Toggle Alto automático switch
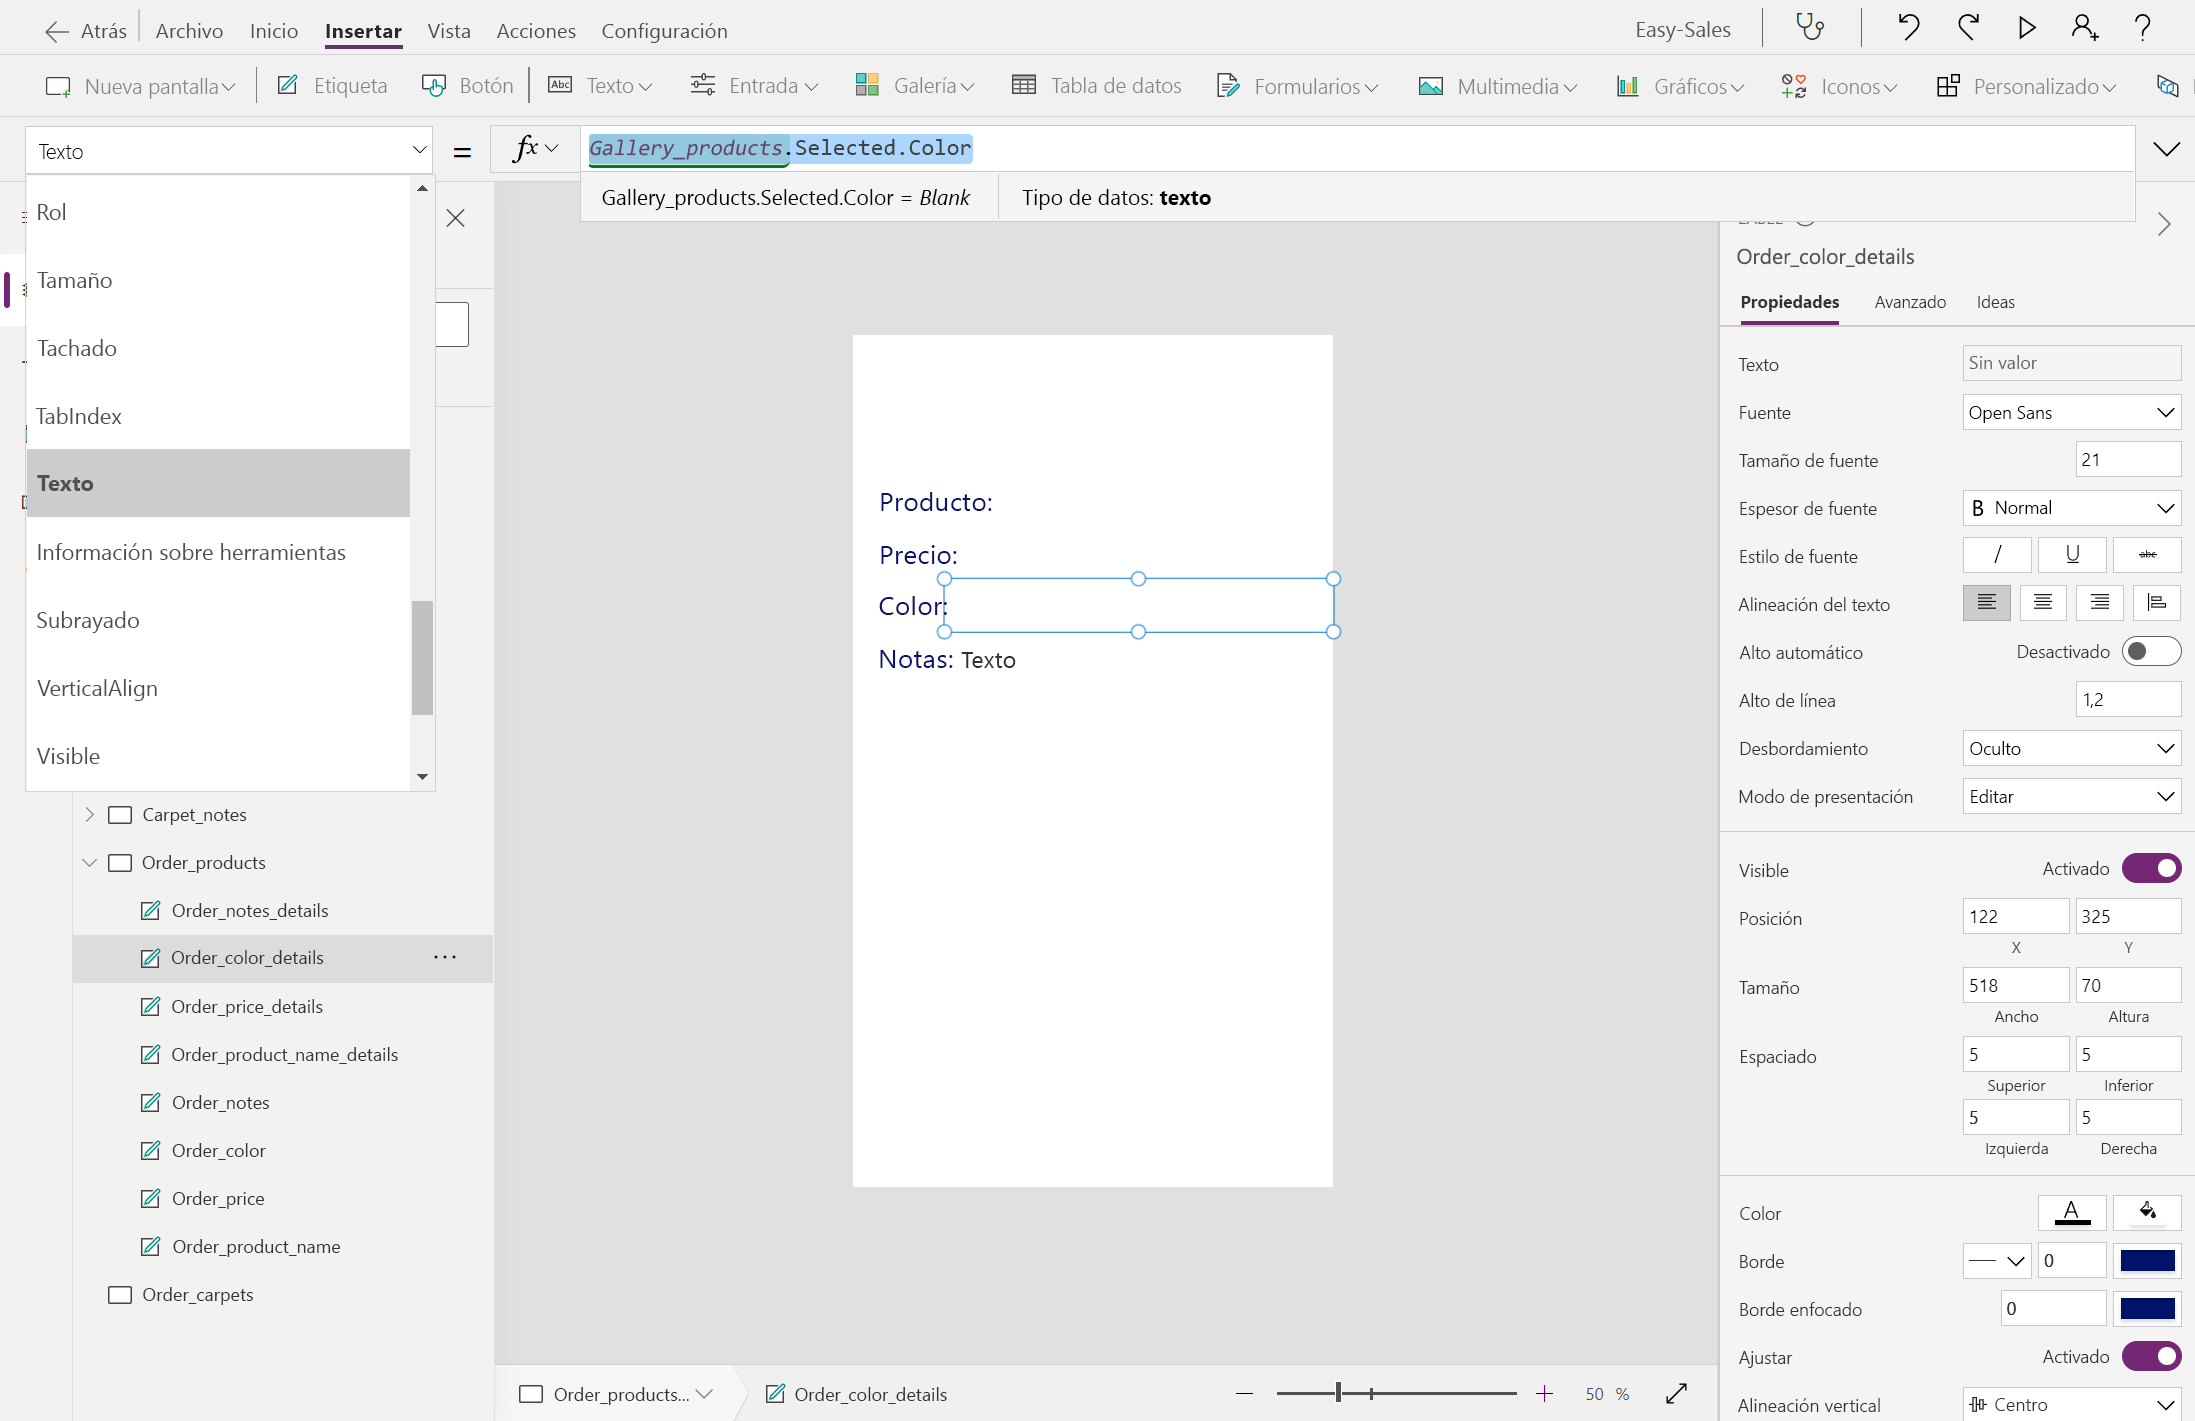This screenshot has width=2195, height=1421. click(2151, 652)
